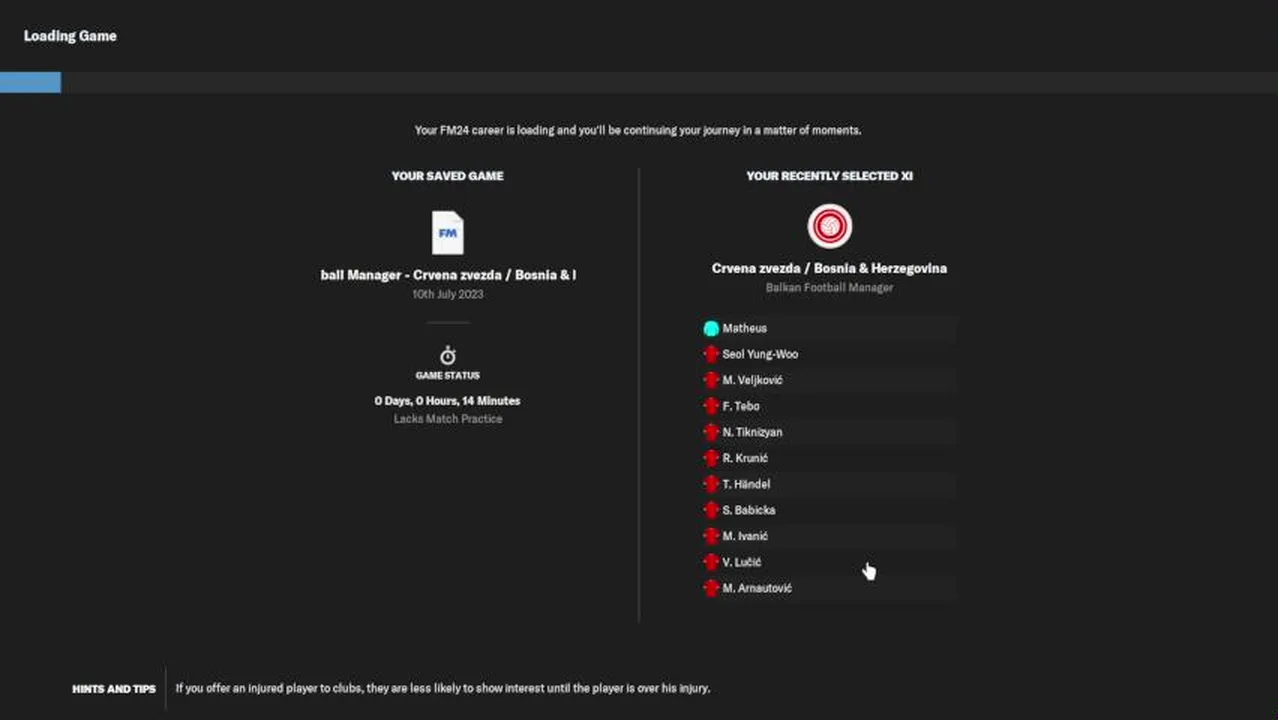Select player name M. Arnautović
This screenshot has width=1278, height=720.
pyautogui.click(x=757, y=588)
